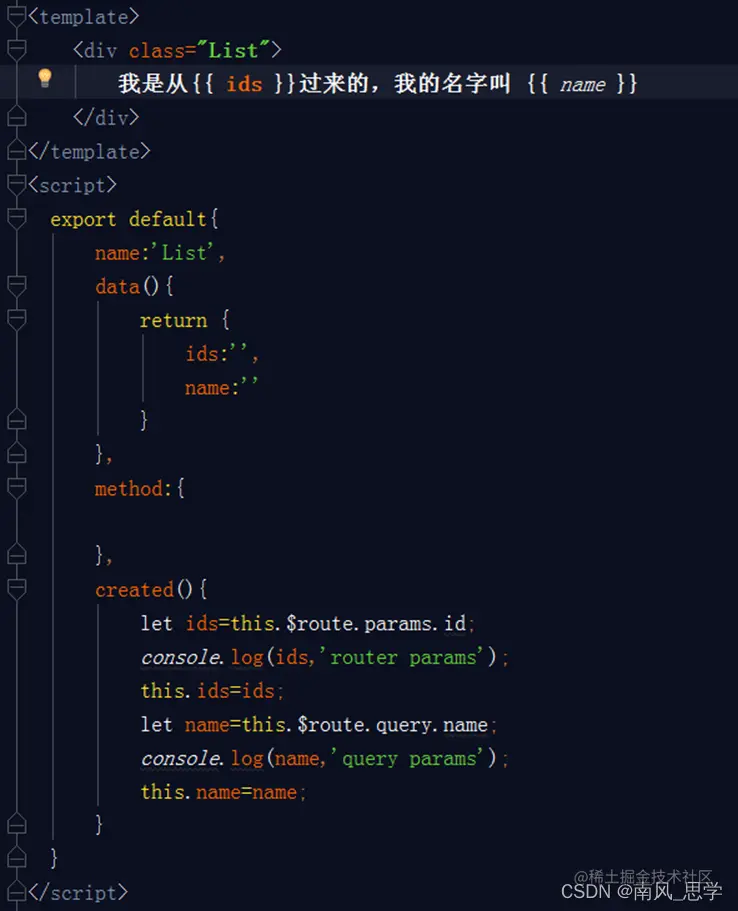Viewport: 738px width, 911px height.
Task: Fold at the closing </div> gutter marker
Action: tap(16, 117)
